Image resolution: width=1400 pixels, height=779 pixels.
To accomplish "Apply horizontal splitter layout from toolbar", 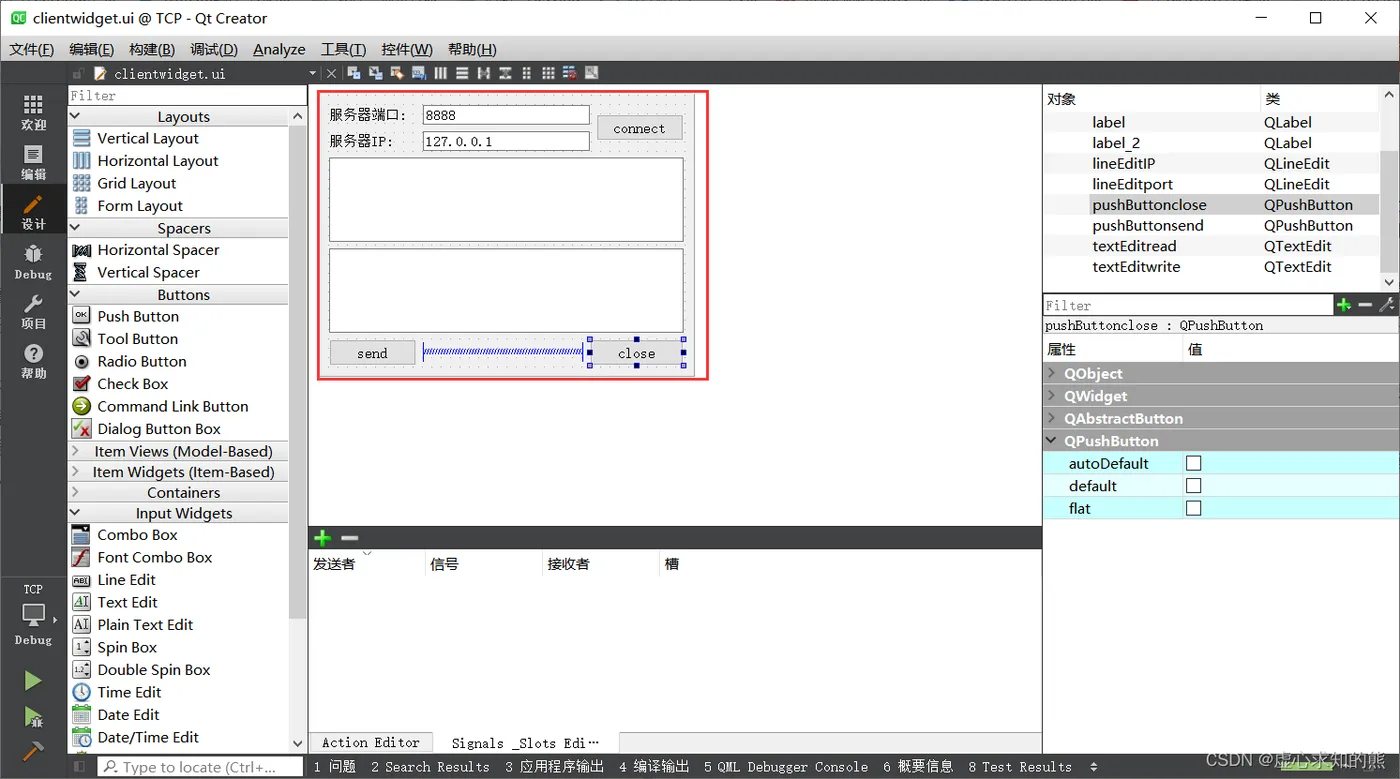I will (484, 73).
